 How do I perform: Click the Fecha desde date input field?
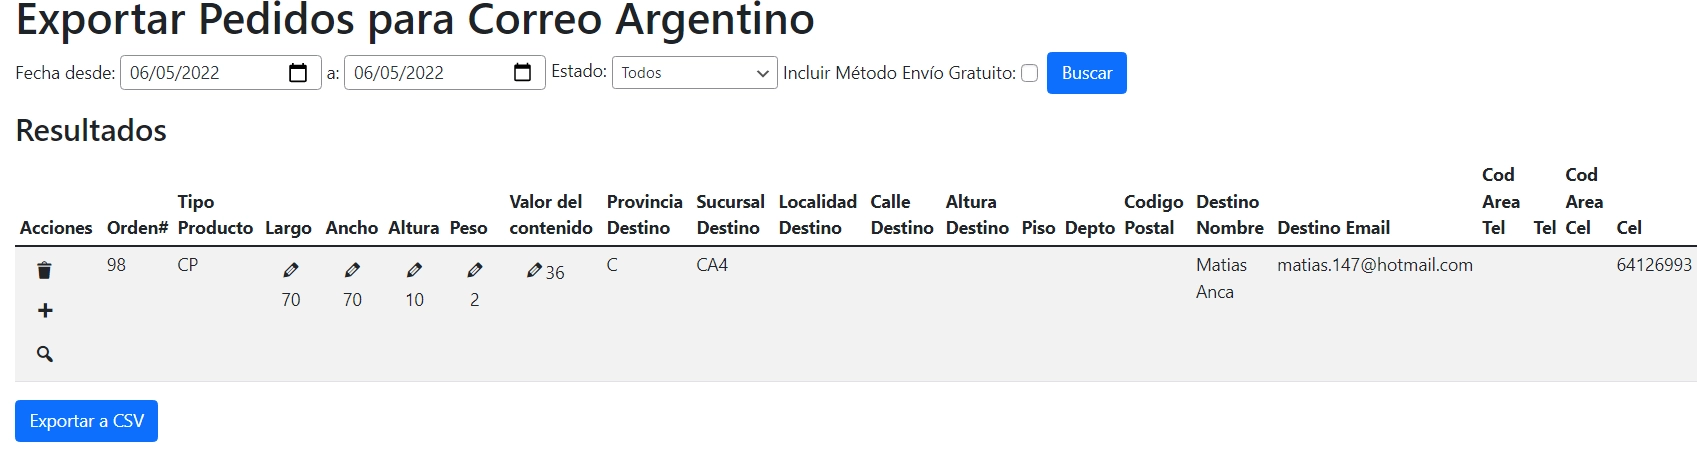[200, 73]
